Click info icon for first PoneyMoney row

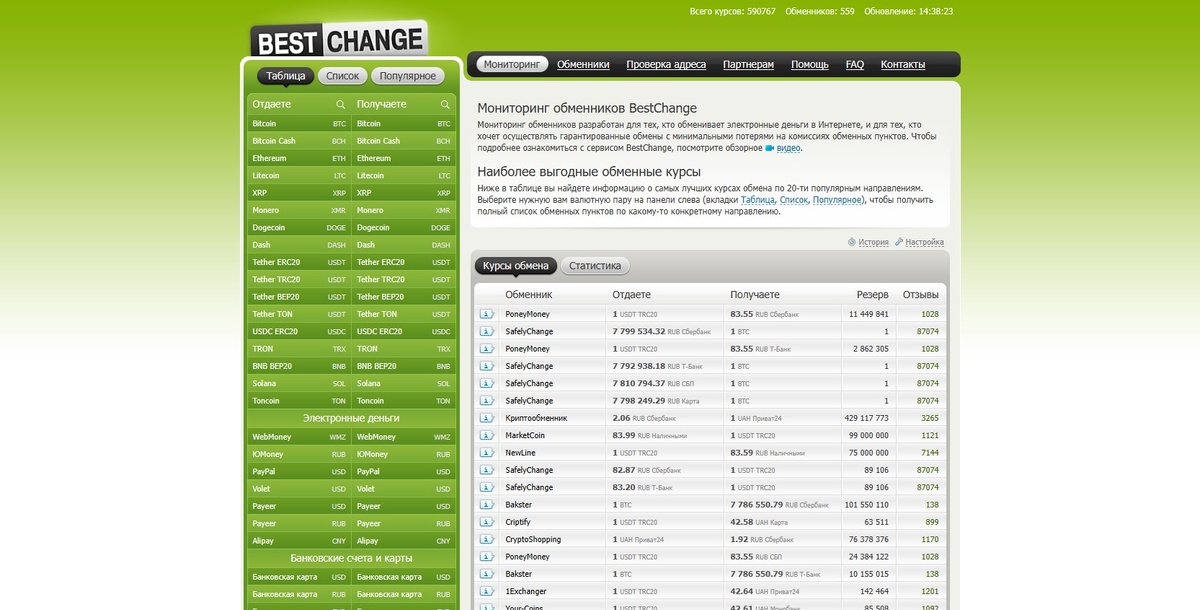pos(487,314)
